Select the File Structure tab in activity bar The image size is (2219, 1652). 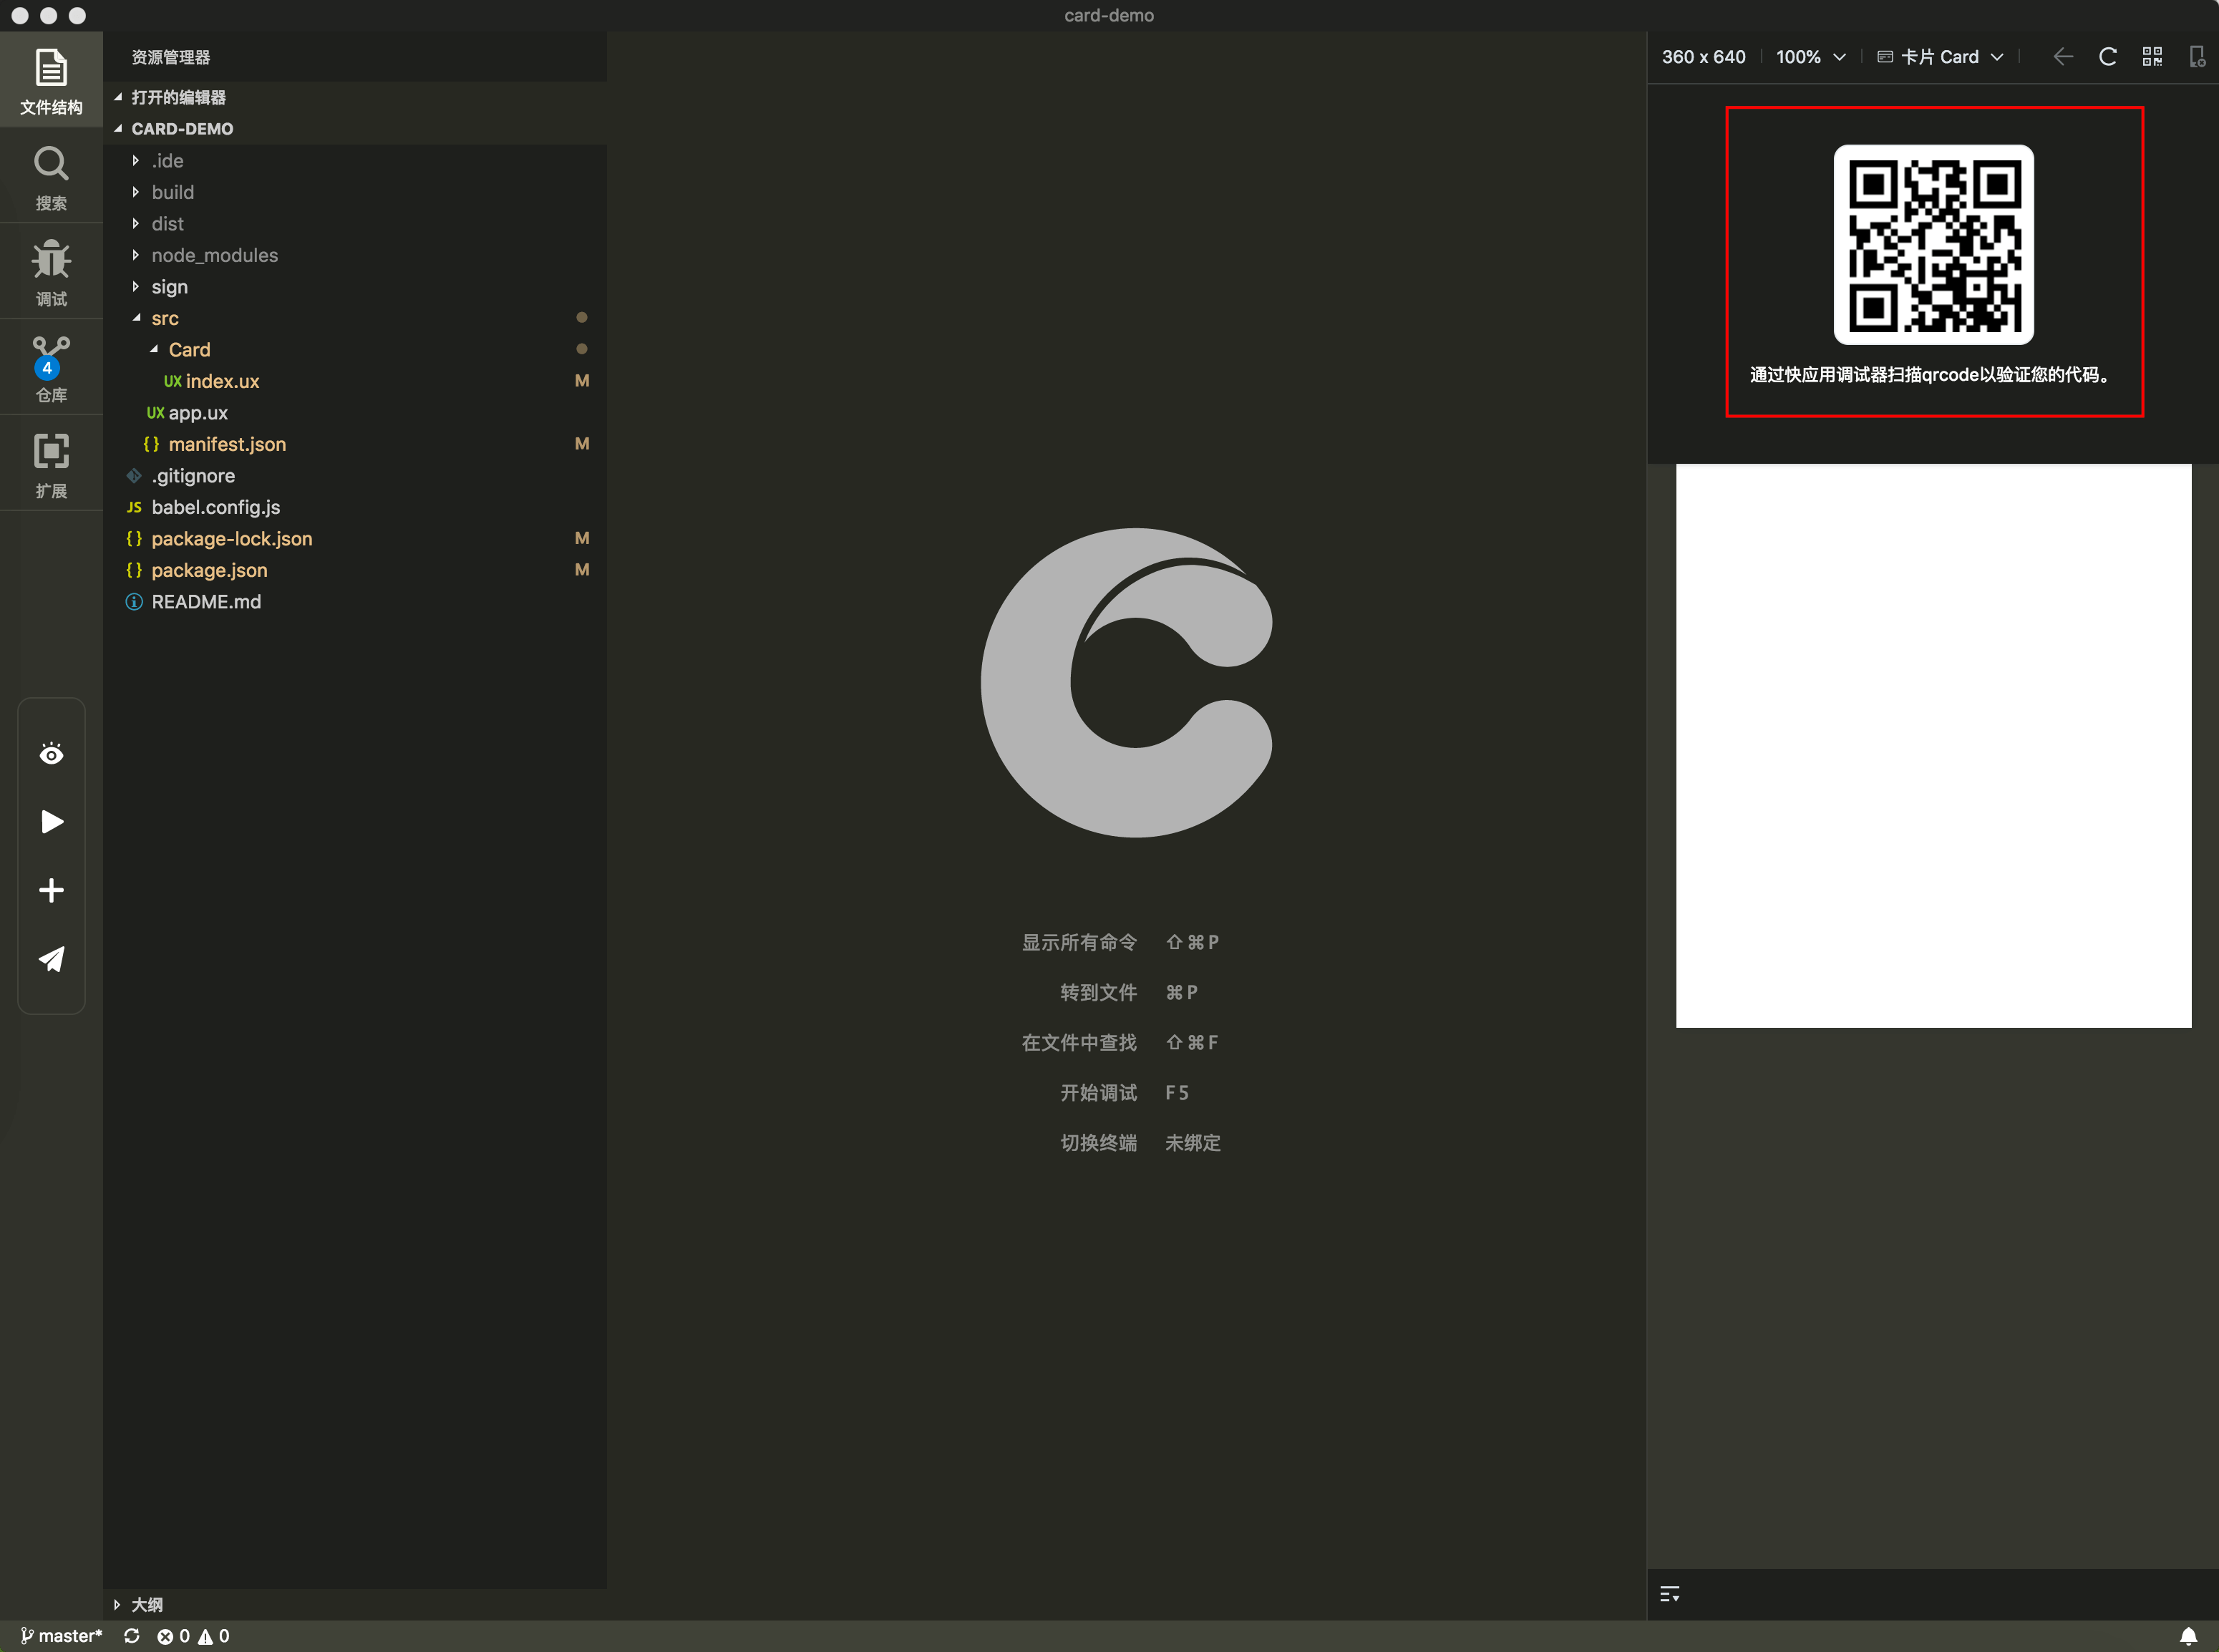pos(51,80)
